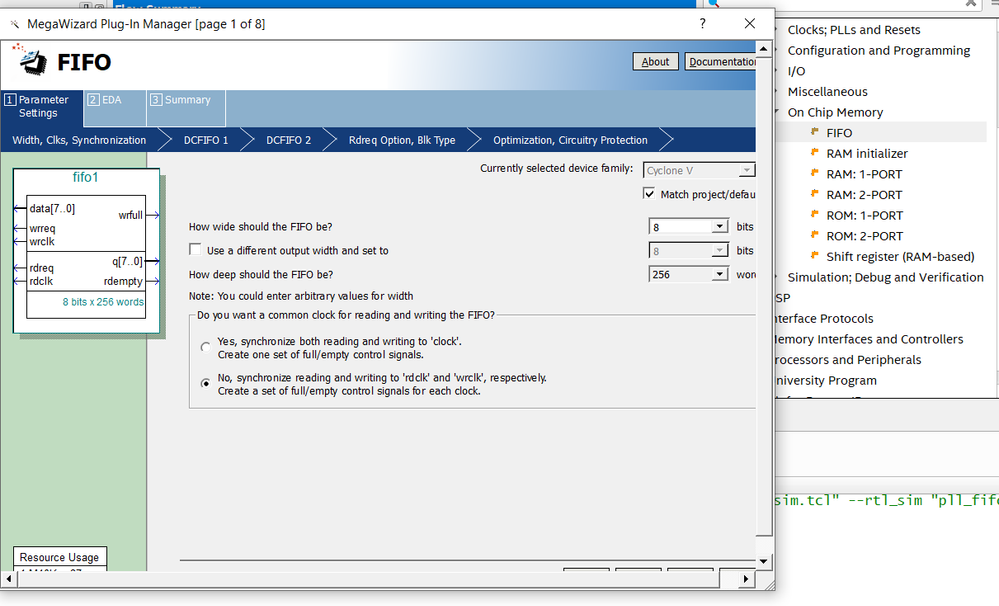Select Processors and Peripherals category

pos(848,360)
